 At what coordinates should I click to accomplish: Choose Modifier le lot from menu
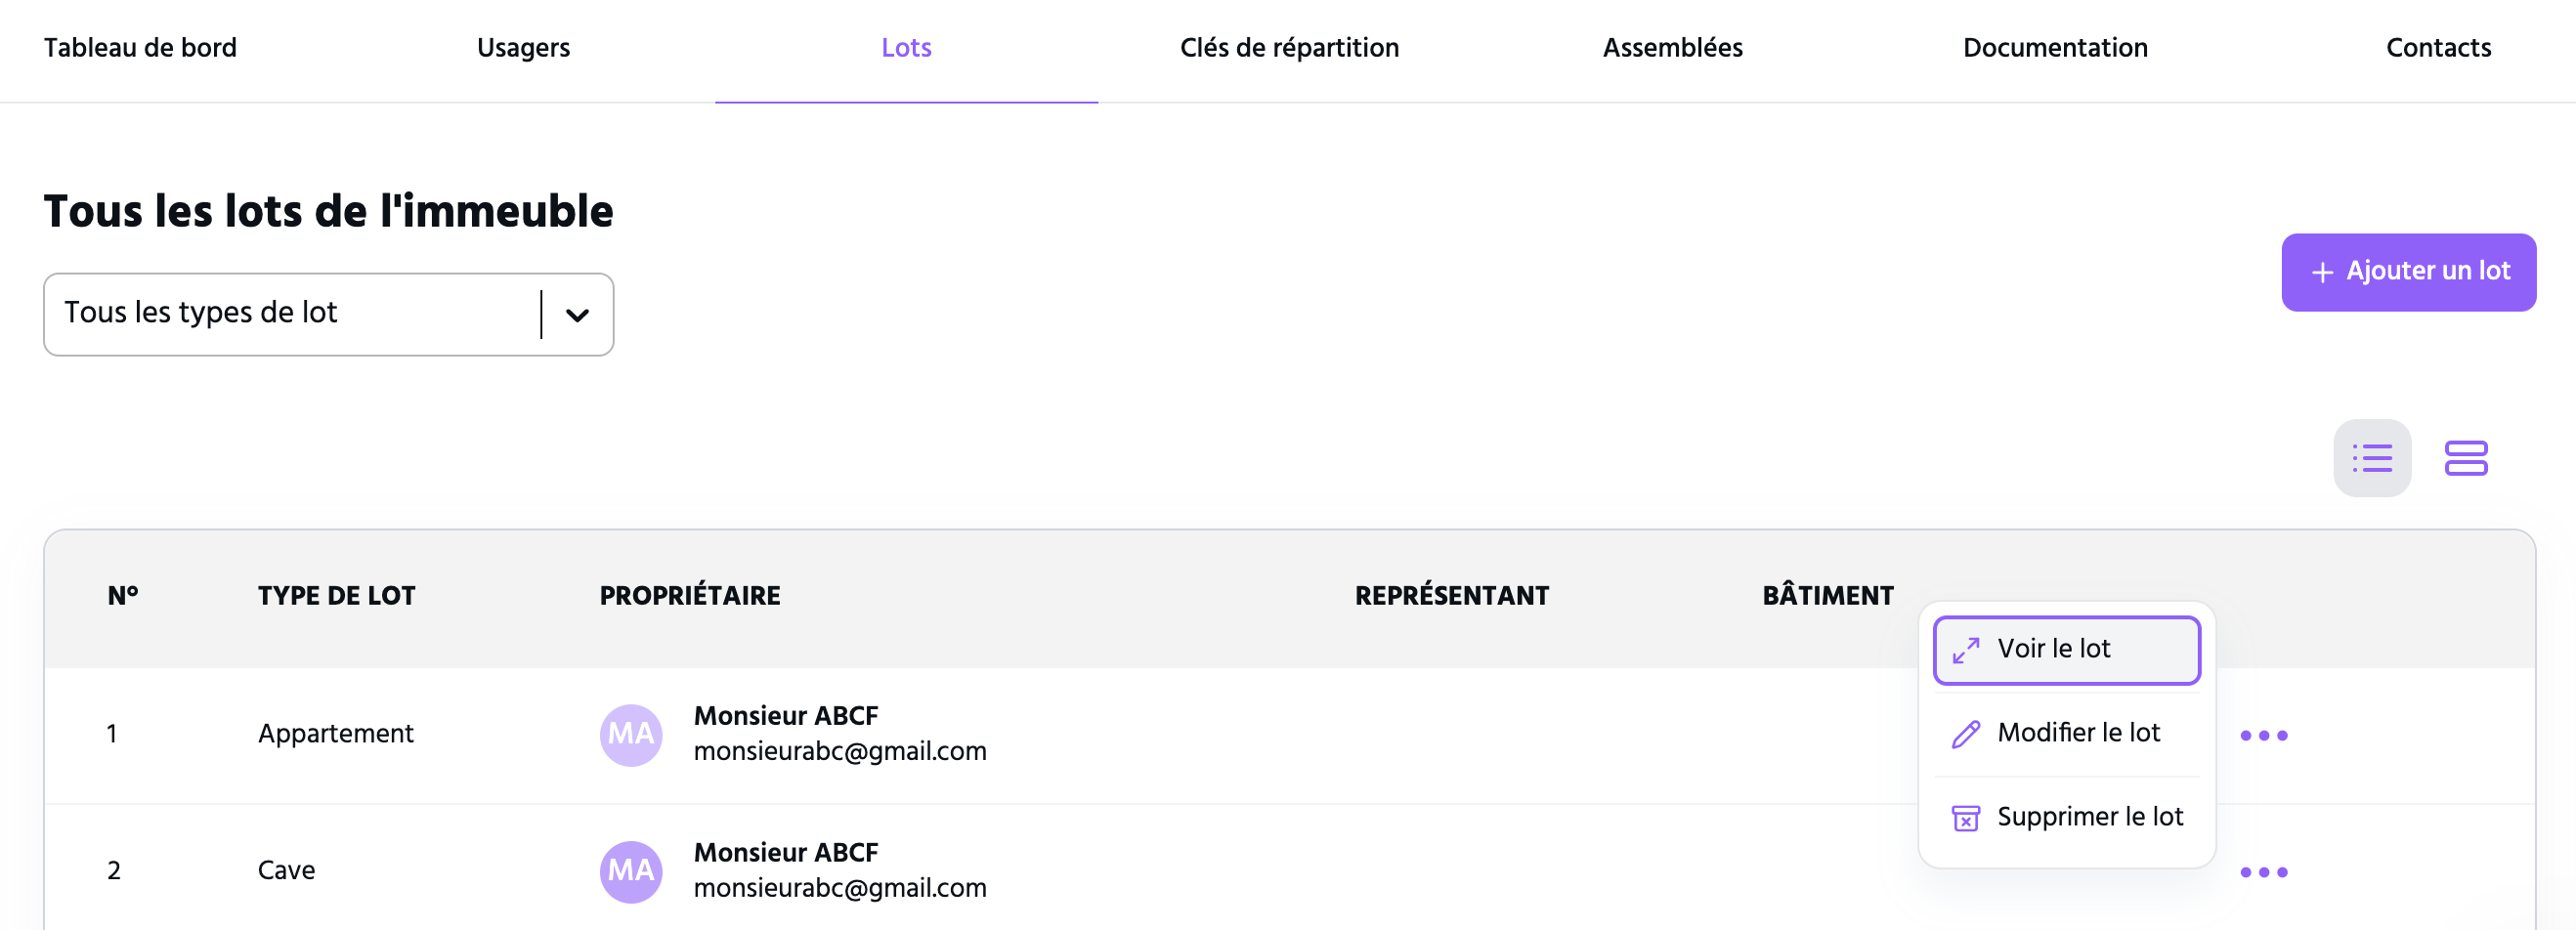pyautogui.click(x=2066, y=733)
